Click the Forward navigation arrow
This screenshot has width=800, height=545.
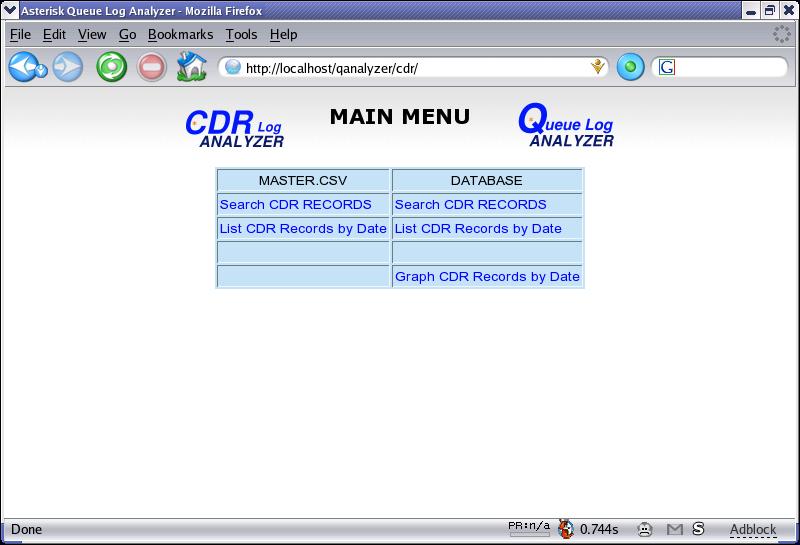pyautogui.click(x=68, y=67)
